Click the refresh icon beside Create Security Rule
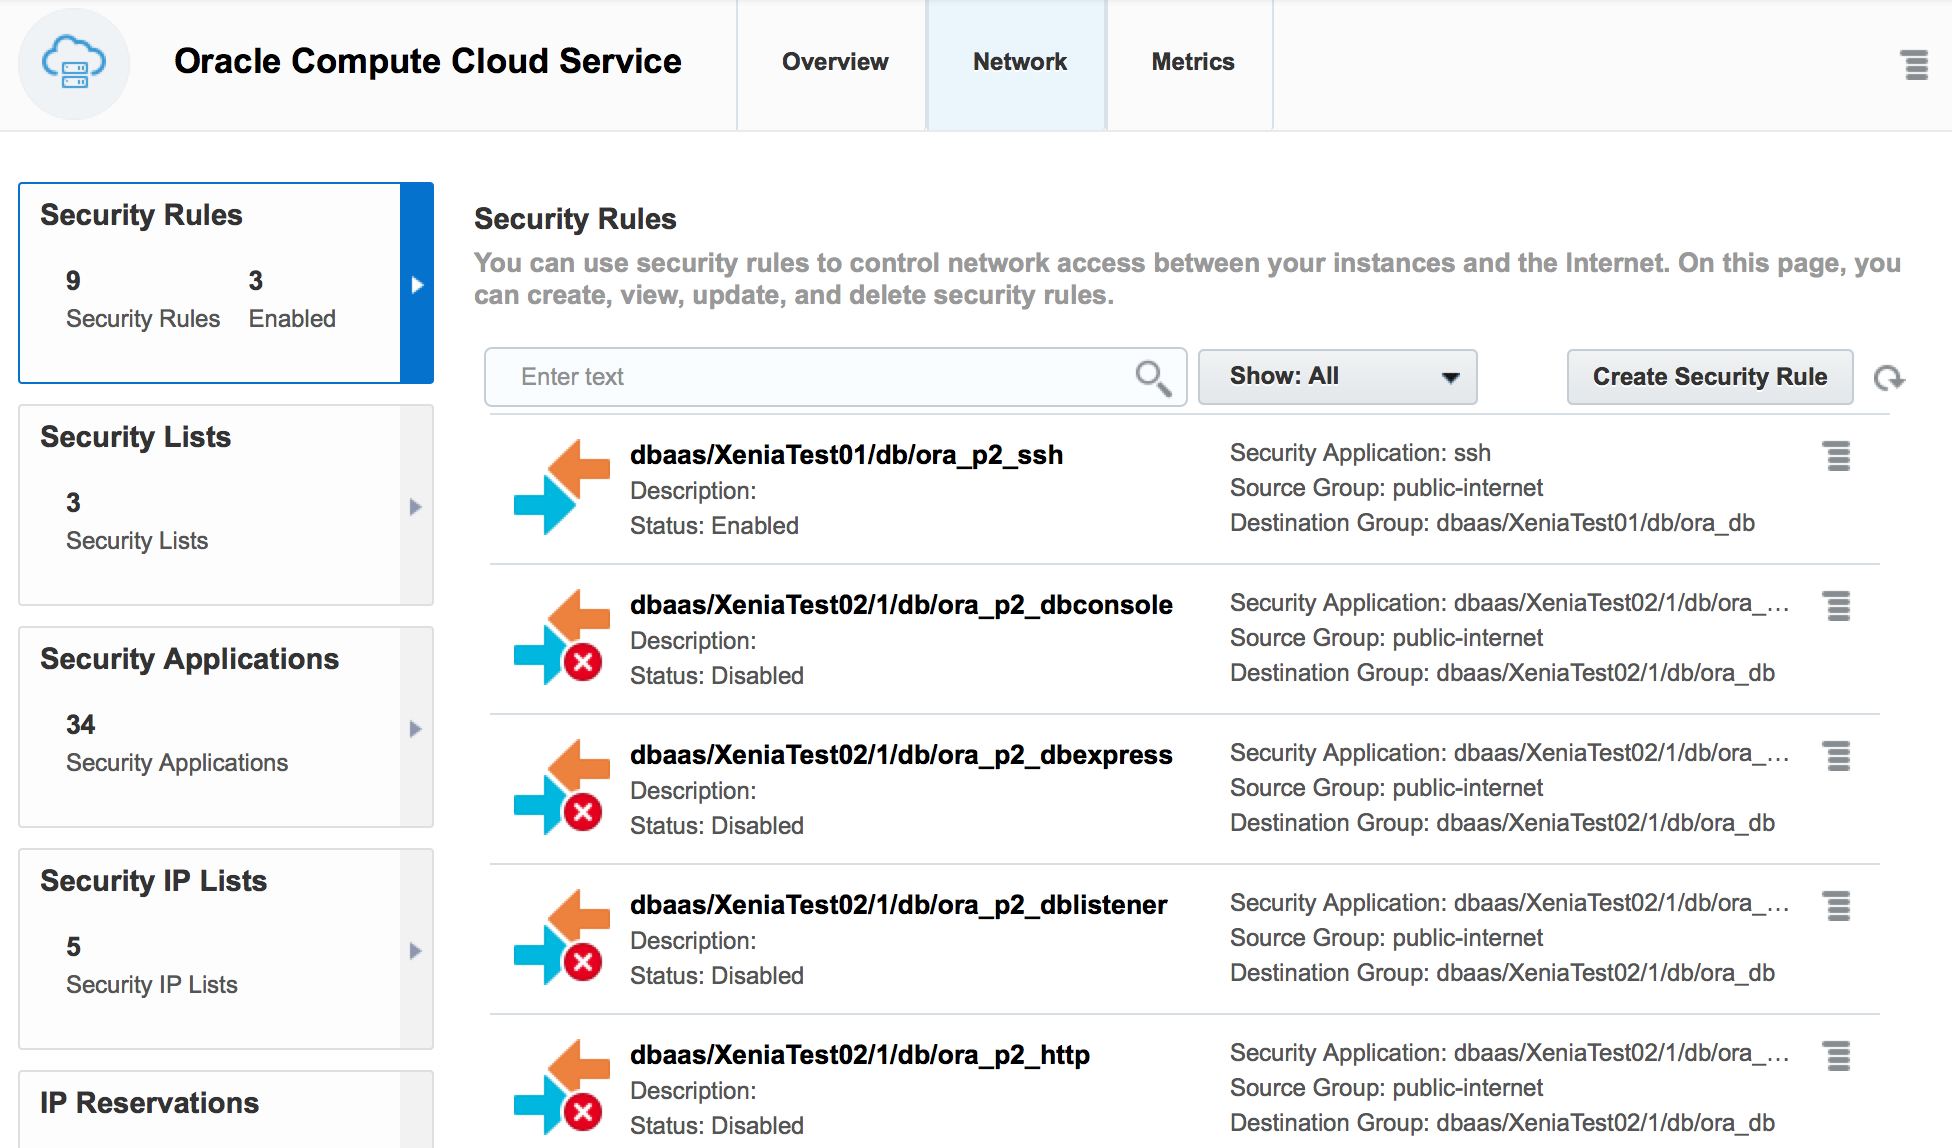This screenshot has width=1952, height=1148. tap(1888, 378)
